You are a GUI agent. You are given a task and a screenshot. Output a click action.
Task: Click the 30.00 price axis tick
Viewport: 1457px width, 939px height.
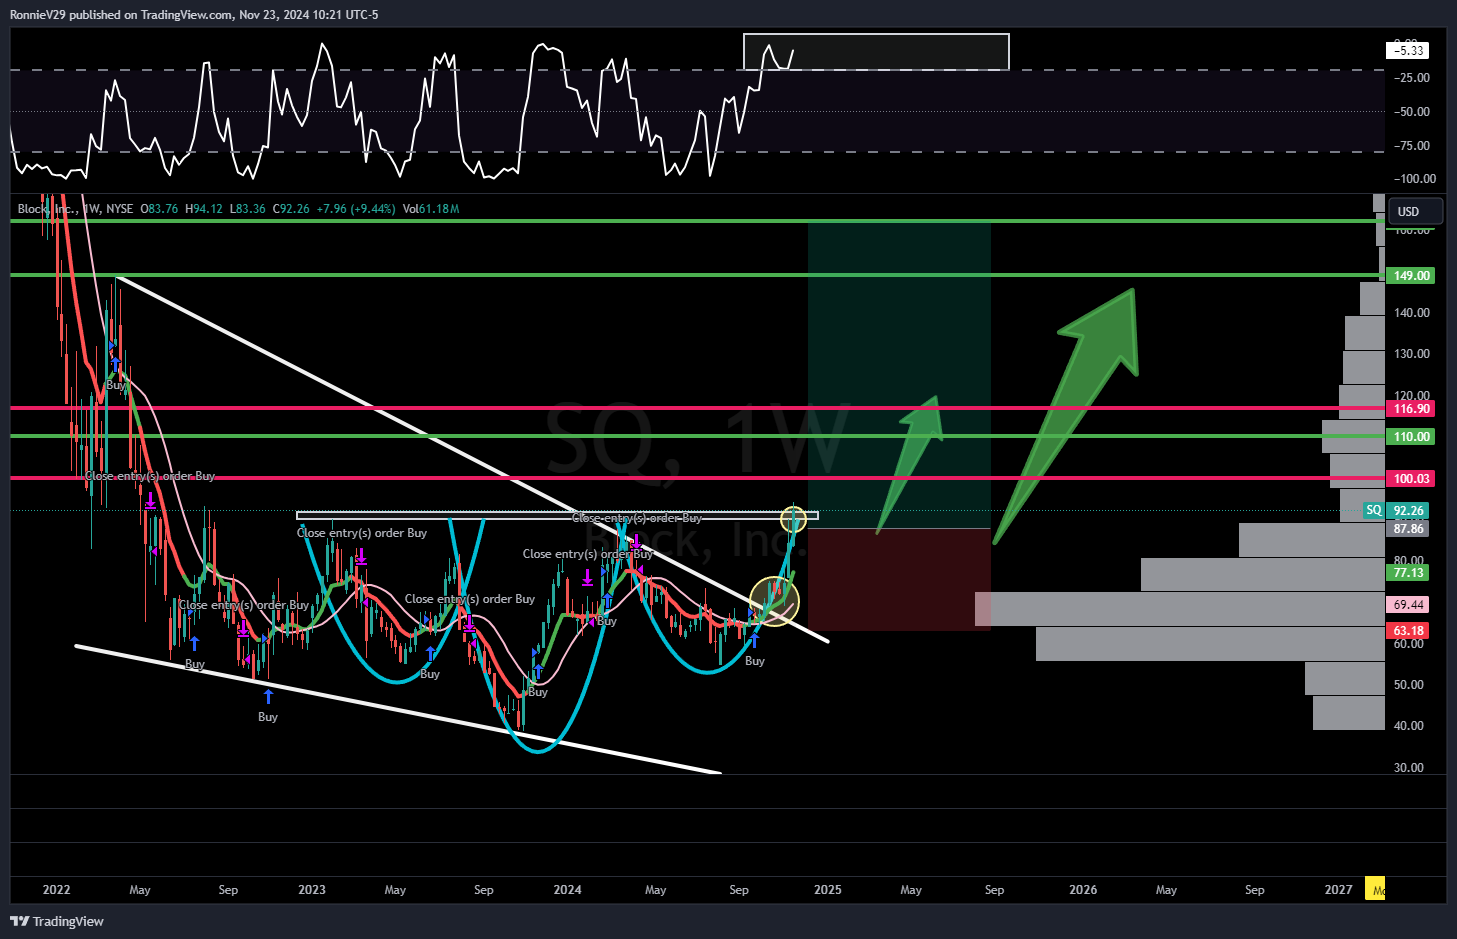(1409, 768)
